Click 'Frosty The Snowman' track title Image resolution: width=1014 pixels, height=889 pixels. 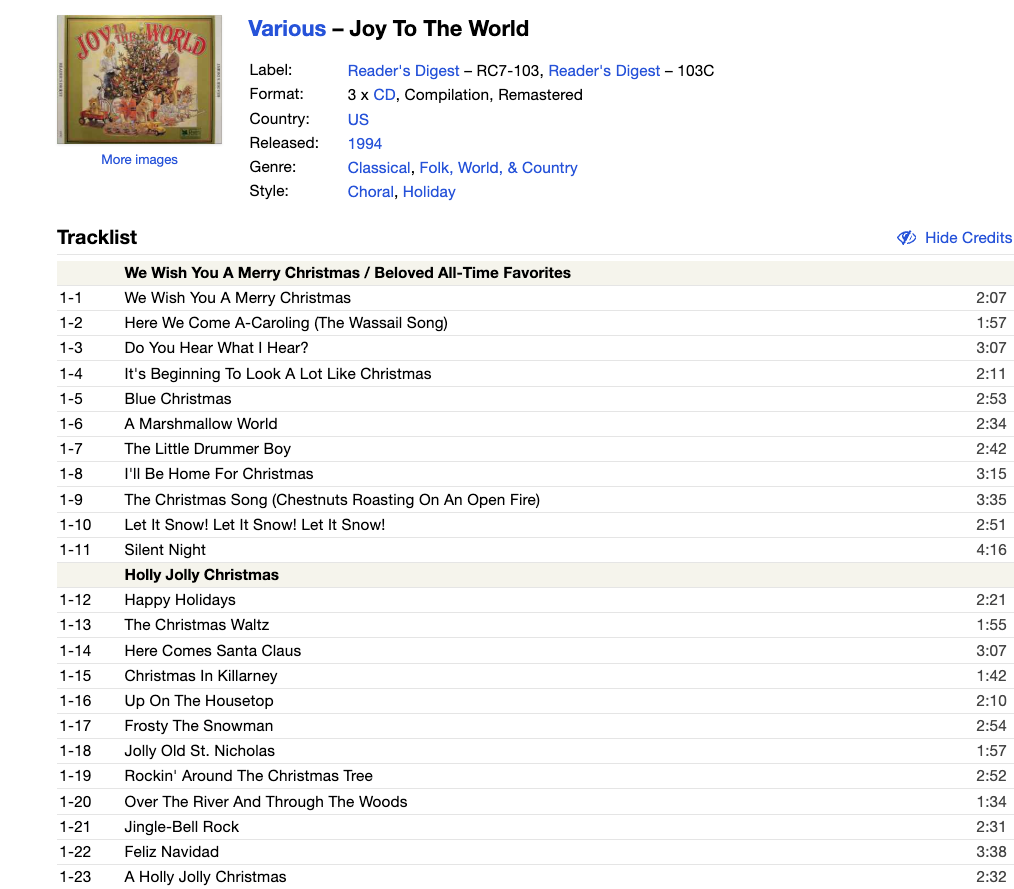(x=199, y=726)
